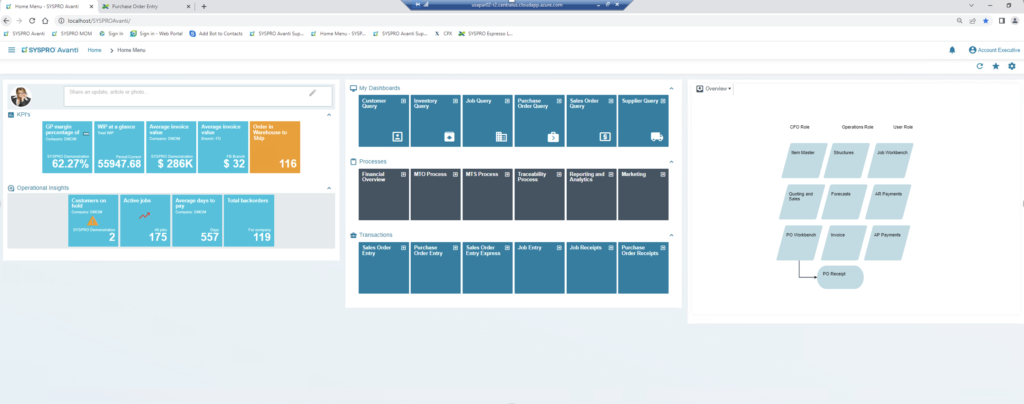Click the browser back arrow

[7, 21]
